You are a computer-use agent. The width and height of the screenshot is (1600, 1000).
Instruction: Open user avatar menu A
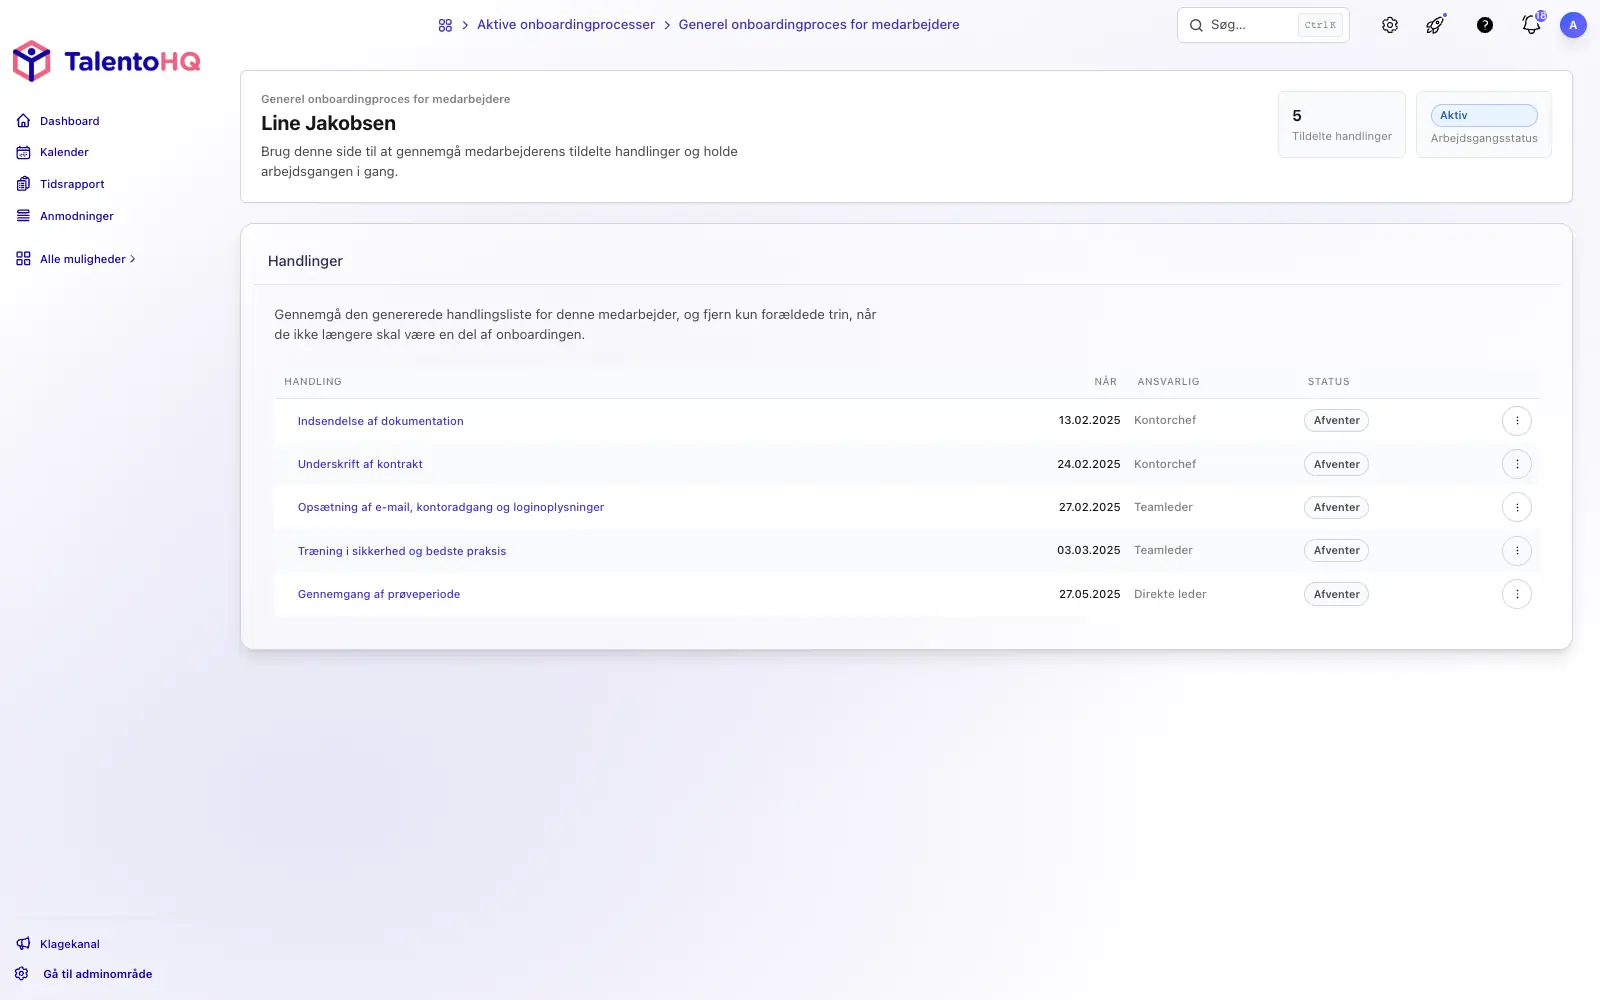[x=1573, y=25]
